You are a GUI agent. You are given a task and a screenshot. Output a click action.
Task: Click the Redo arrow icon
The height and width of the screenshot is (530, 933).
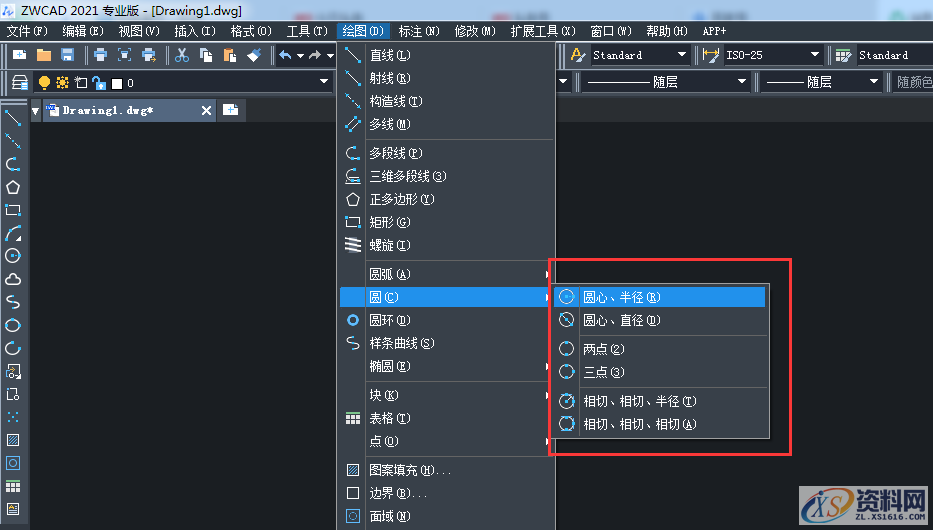pyautogui.click(x=315, y=55)
